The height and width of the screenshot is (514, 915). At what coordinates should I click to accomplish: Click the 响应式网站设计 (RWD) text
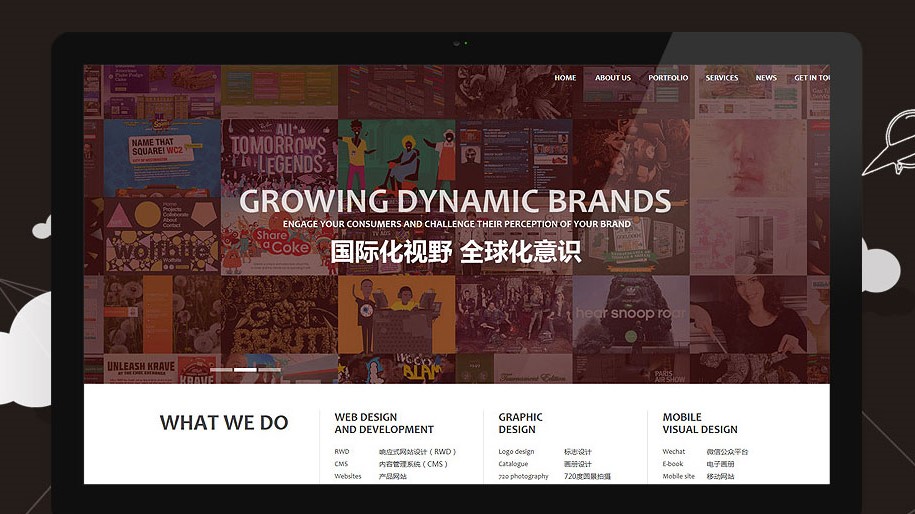click(x=417, y=452)
